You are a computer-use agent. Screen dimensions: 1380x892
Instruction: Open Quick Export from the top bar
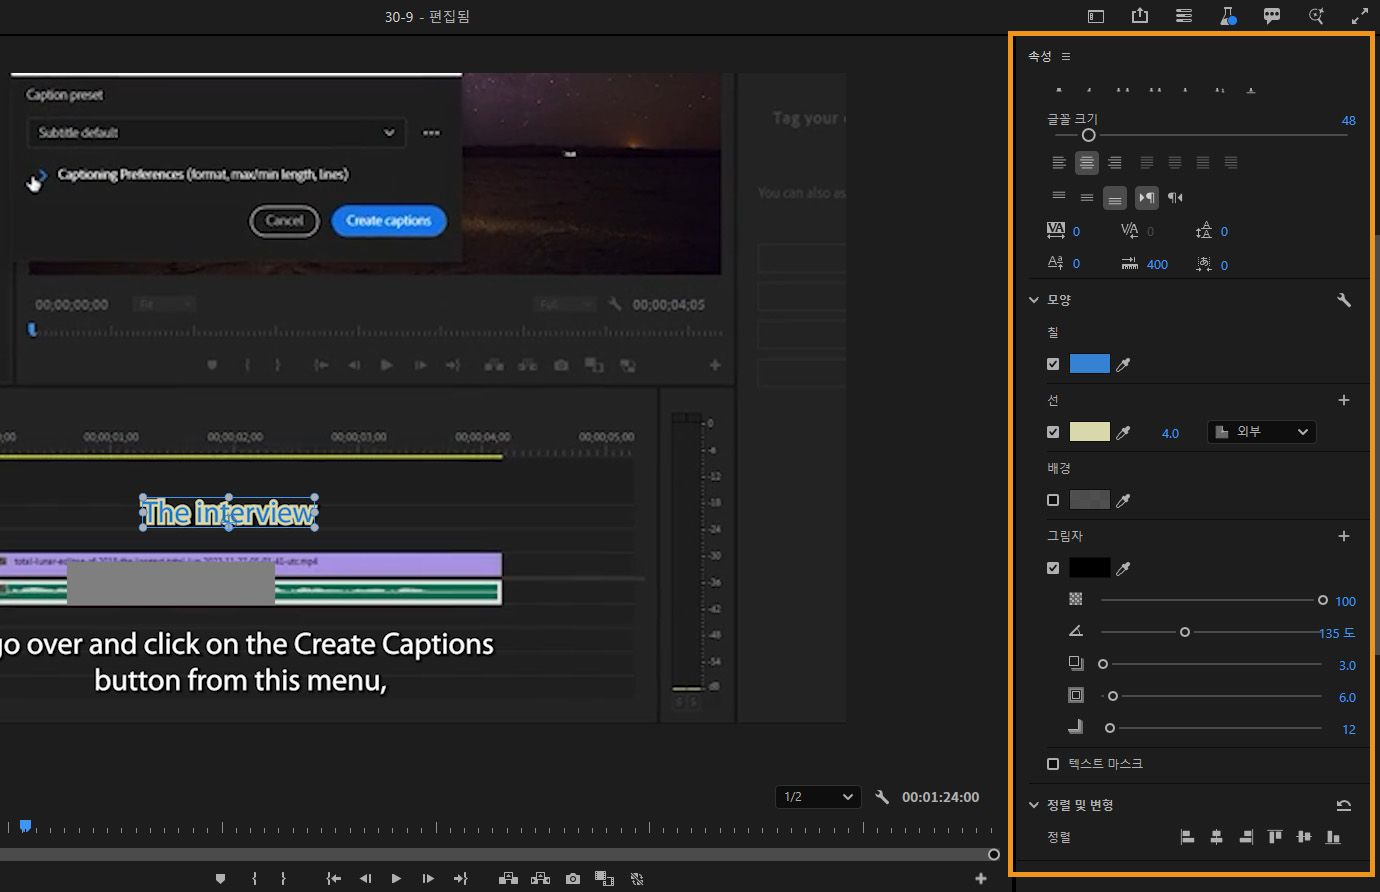1140,16
